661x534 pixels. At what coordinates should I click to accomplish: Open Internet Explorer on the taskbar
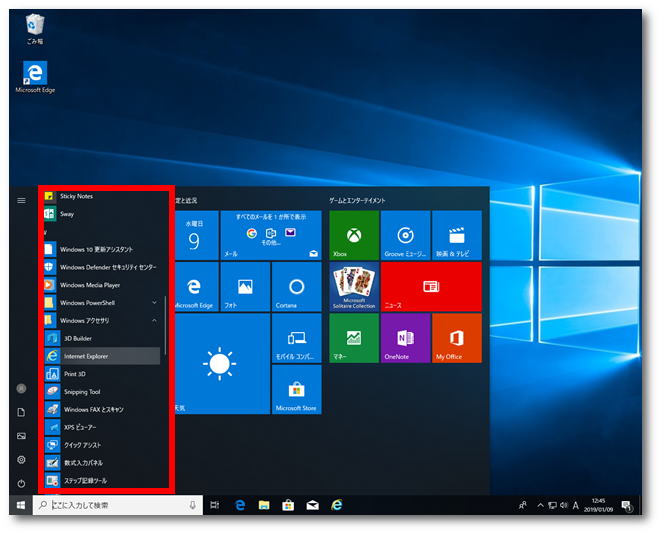pyautogui.click(x=337, y=505)
